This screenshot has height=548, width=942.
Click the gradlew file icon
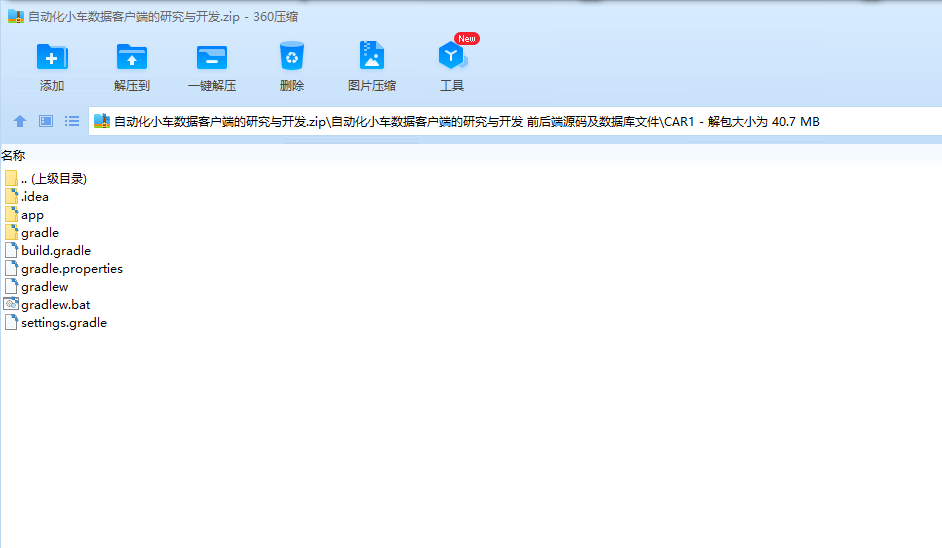tap(11, 287)
